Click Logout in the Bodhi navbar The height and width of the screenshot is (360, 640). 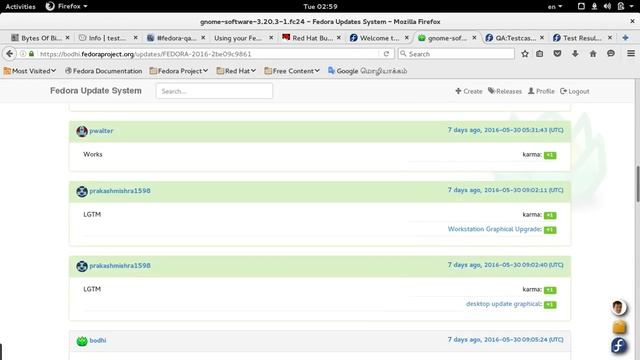[575, 91]
